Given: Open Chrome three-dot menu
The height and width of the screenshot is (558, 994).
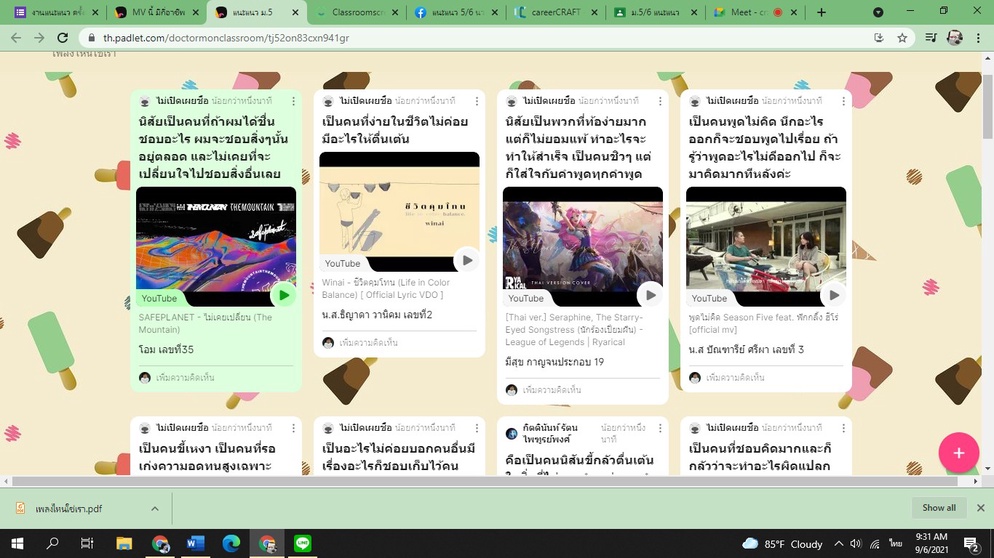Looking at the screenshot, I should click(x=977, y=38).
